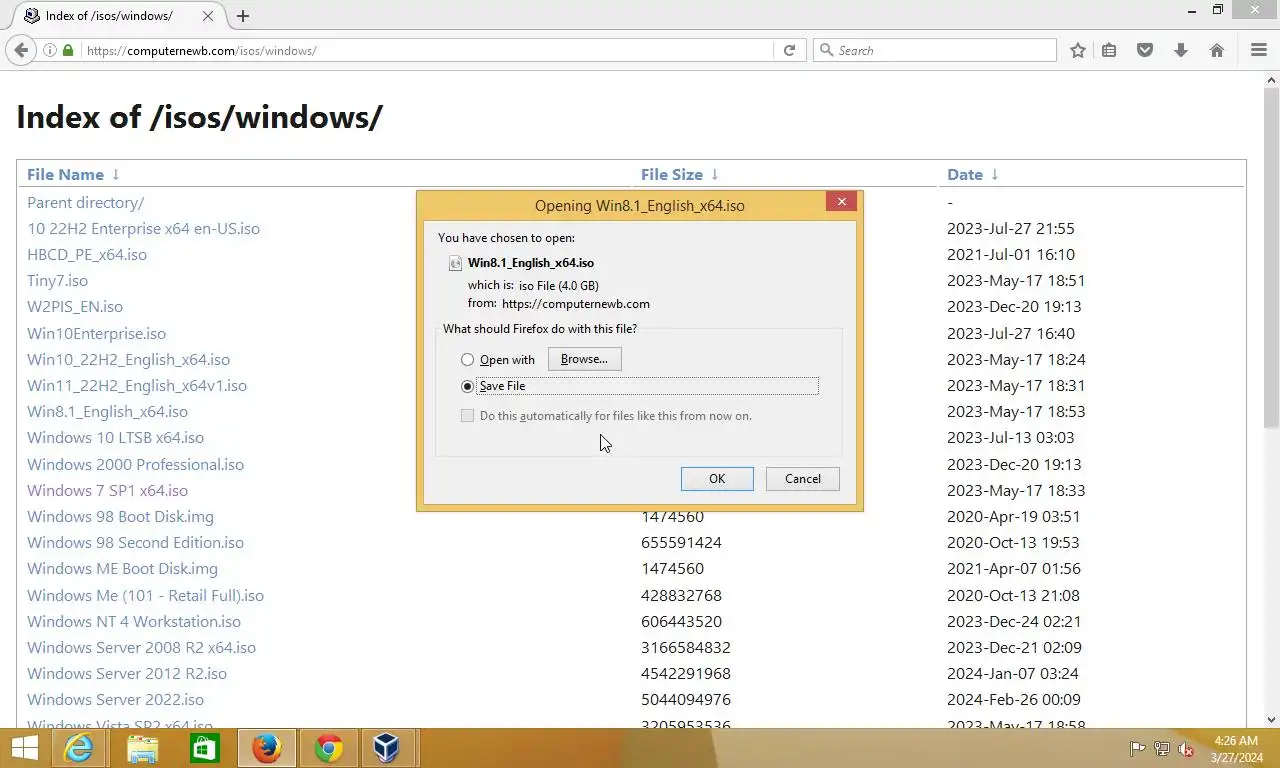1280x768 pixels.
Task: Click the Win10Enterprise.iso link
Action: (x=96, y=333)
